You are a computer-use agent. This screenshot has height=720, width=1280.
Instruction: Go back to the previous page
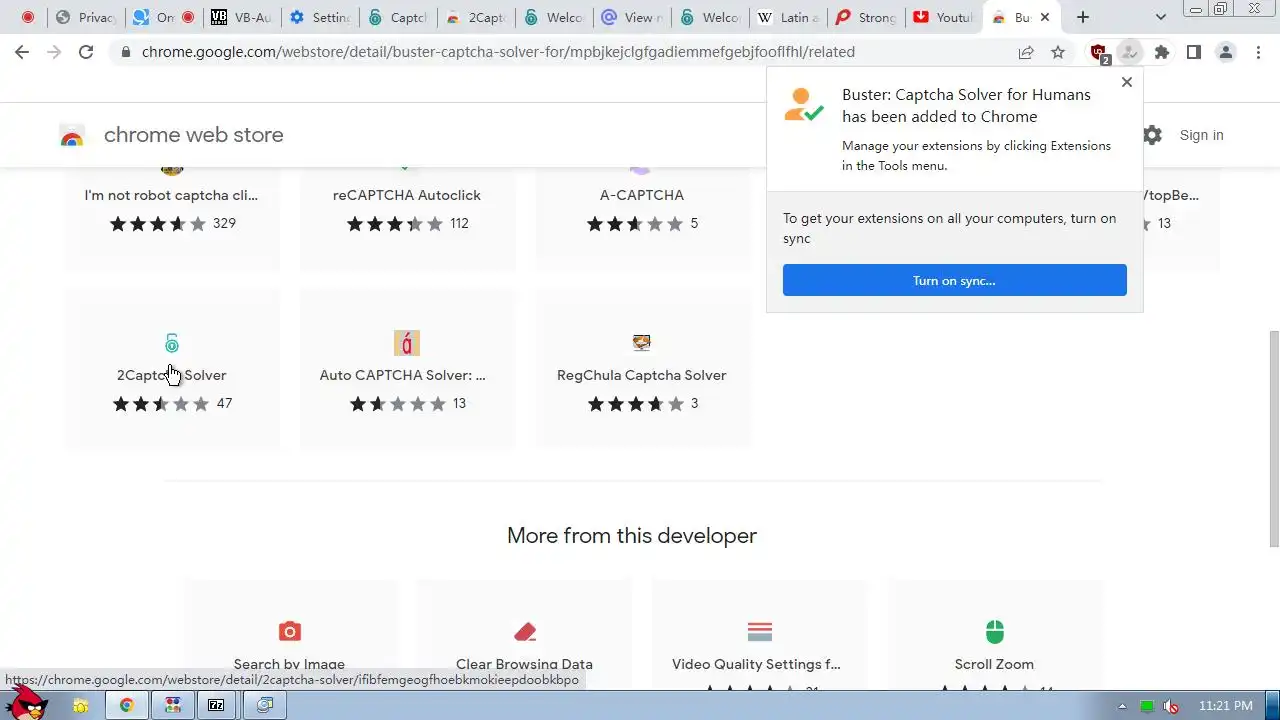point(22,52)
